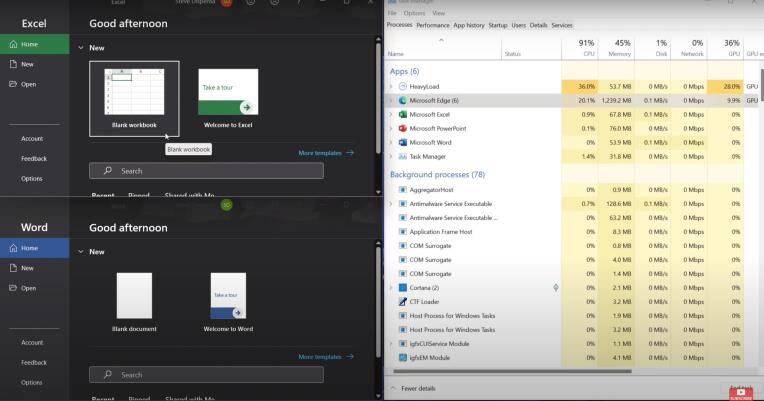
Task: Switch to the App history tab
Action: coord(469,25)
